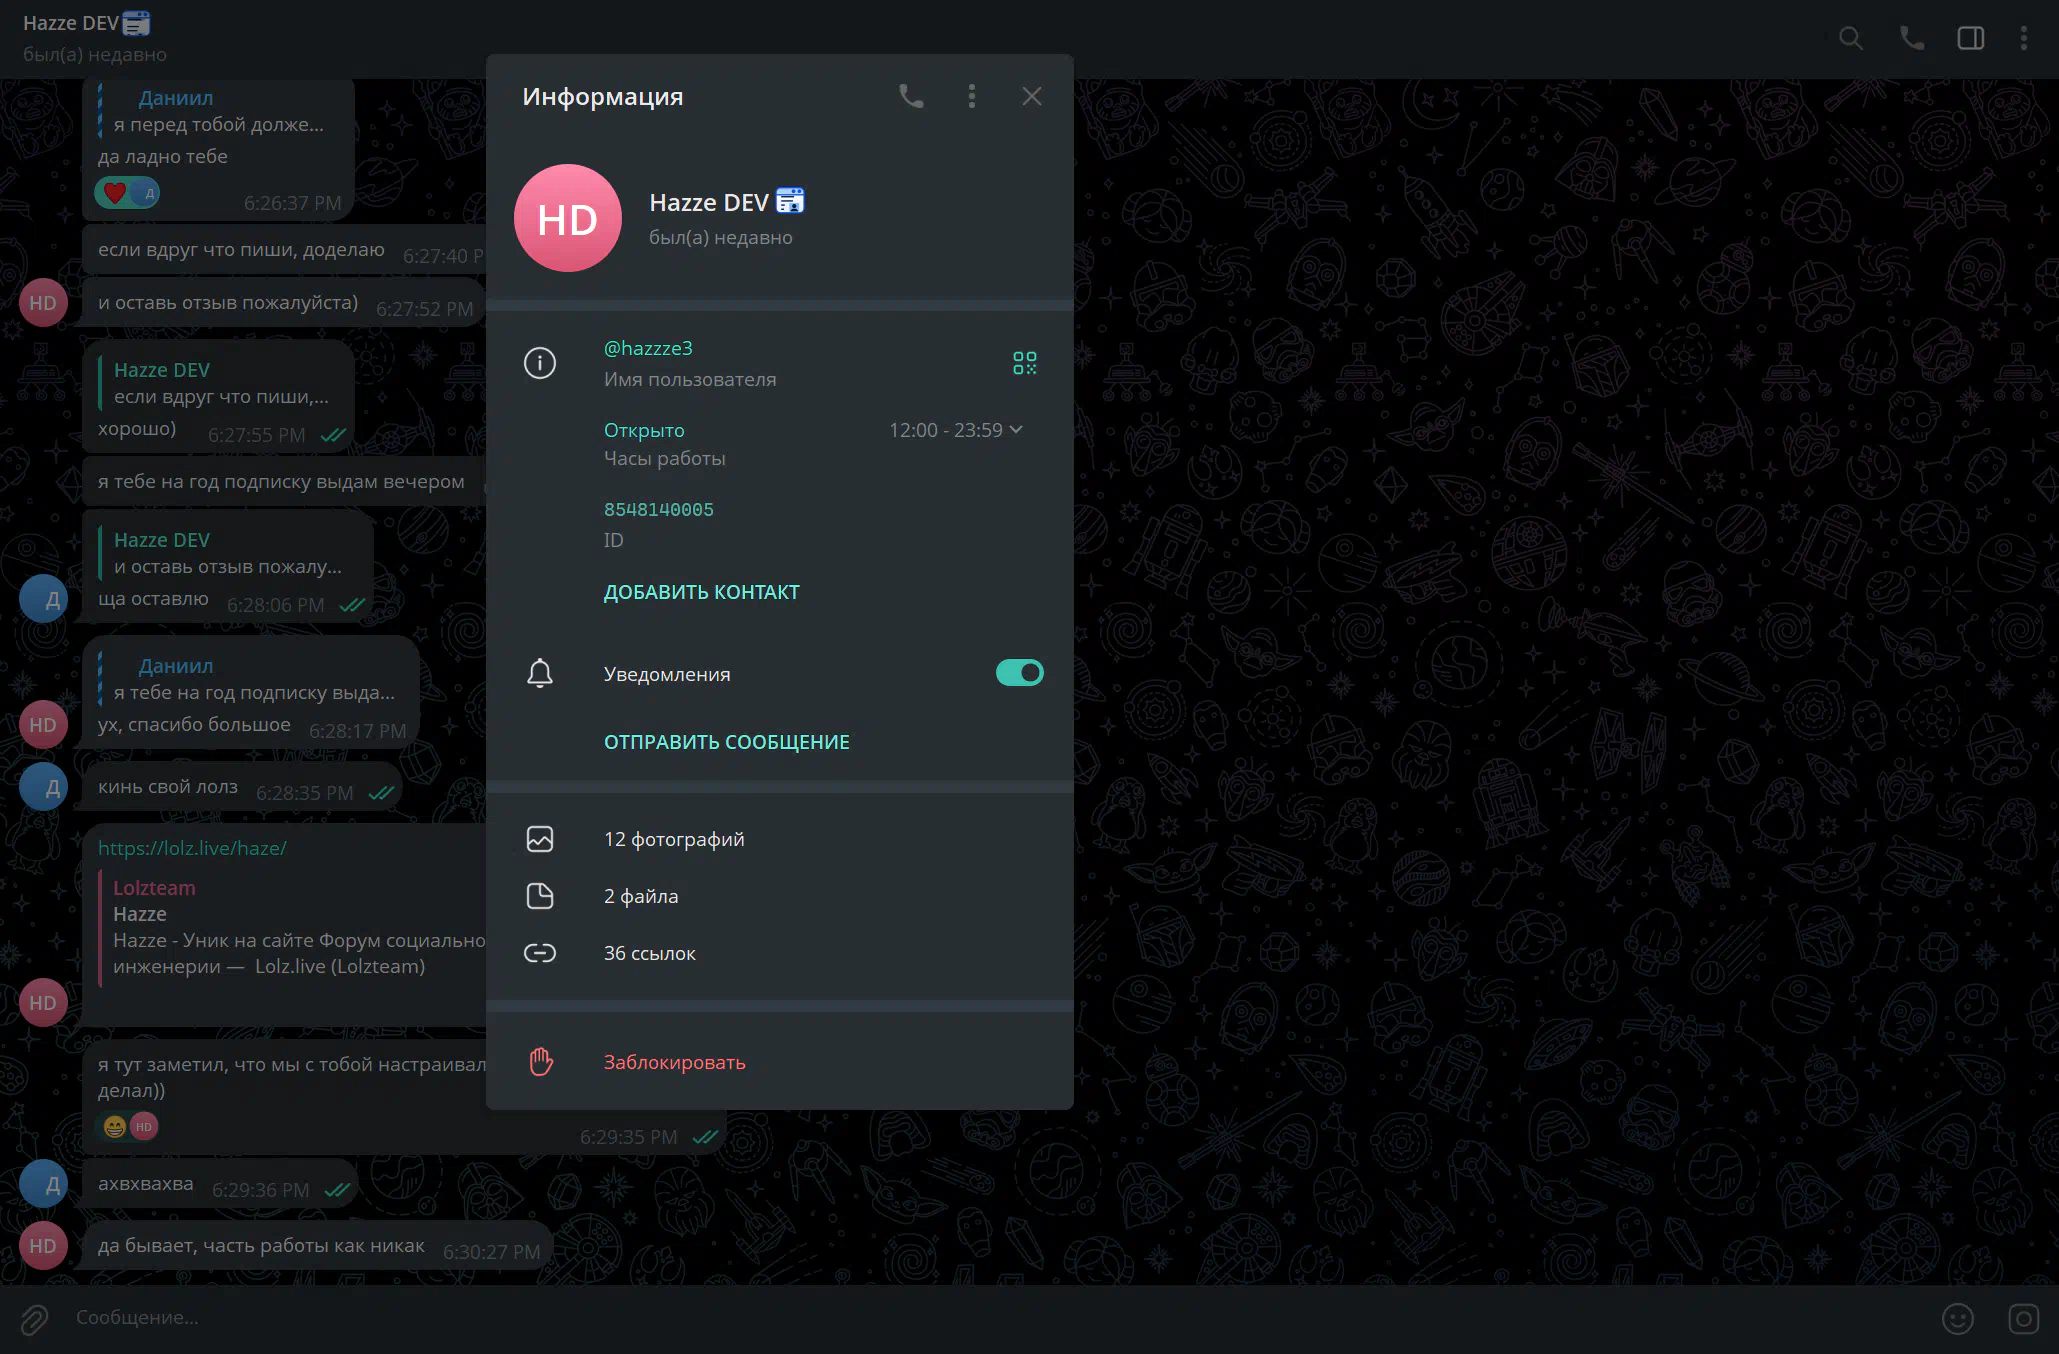Open the three-dot menu in the Info panel
This screenshot has height=1354, width=2059.
point(971,96)
